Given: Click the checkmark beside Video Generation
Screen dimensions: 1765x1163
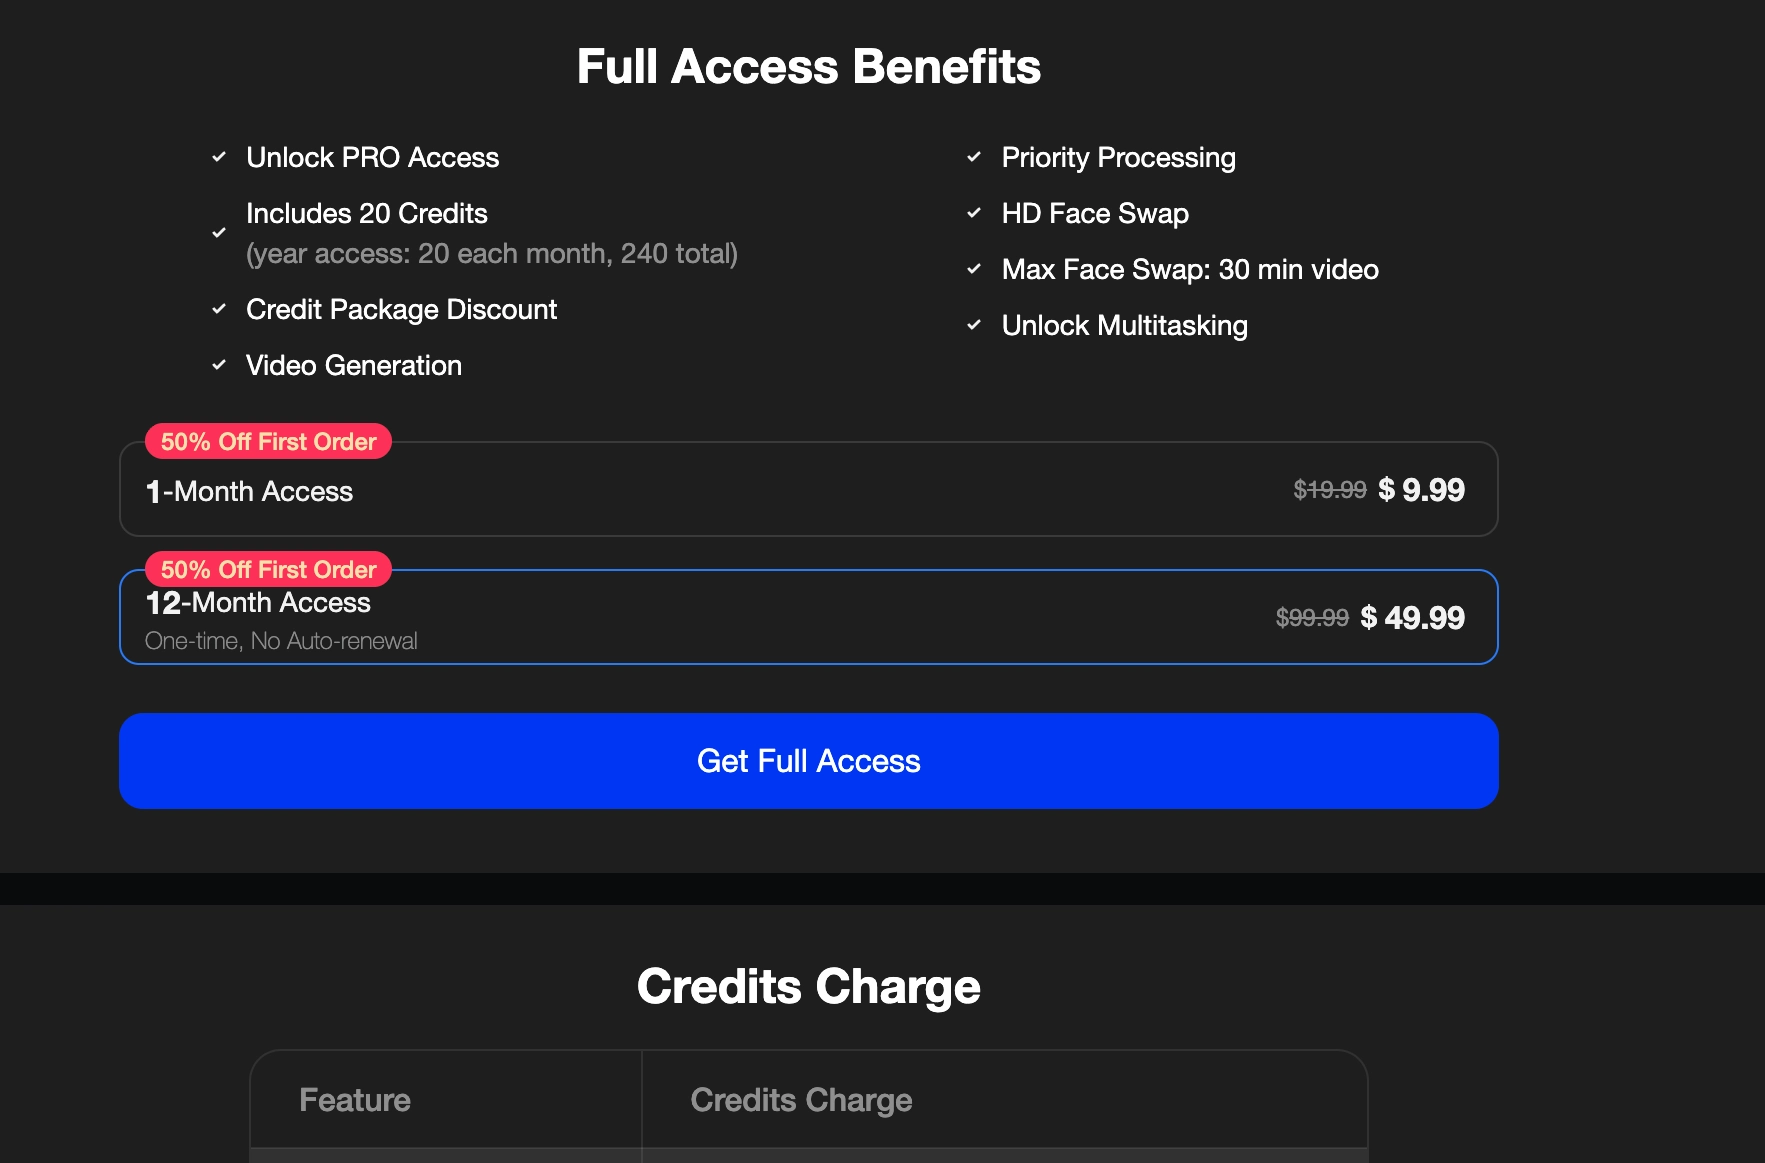Looking at the screenshot, I should pyautogui.click(x=219, y=364).
